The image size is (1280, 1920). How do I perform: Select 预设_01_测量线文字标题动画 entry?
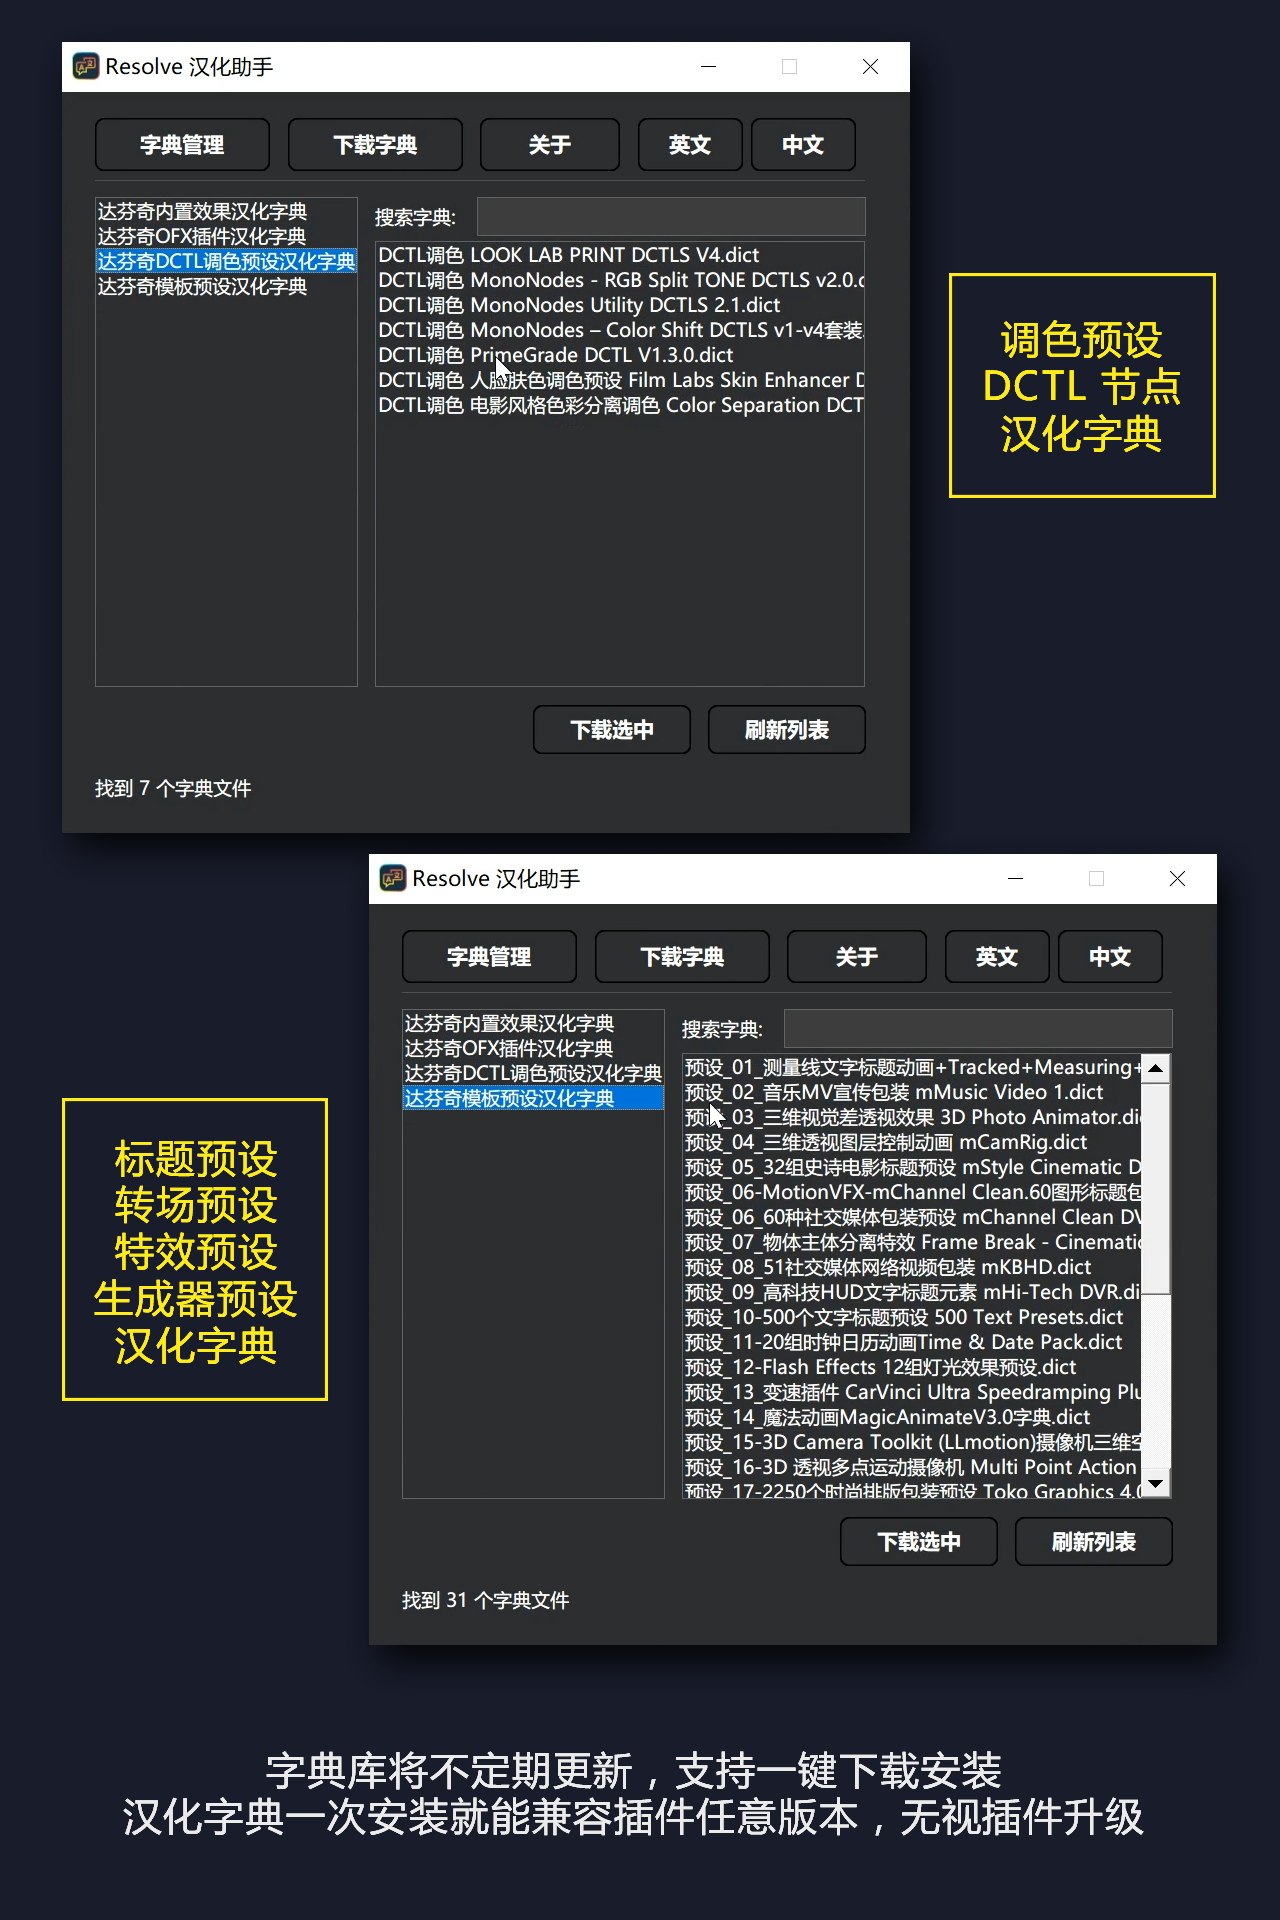[912, 1067]
